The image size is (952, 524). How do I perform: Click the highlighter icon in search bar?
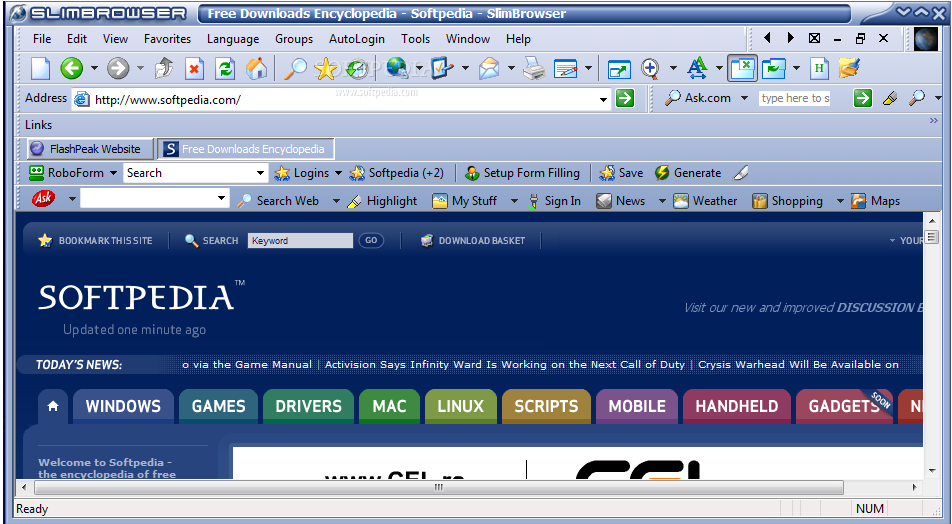click(x=890, y=98)
